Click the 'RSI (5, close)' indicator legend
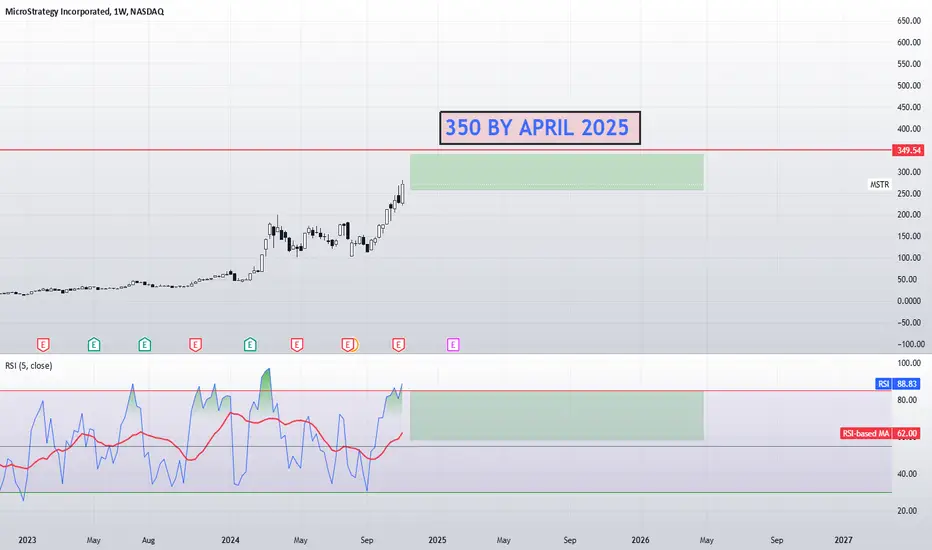The image size is (932, 550). (x=29, y=366)
